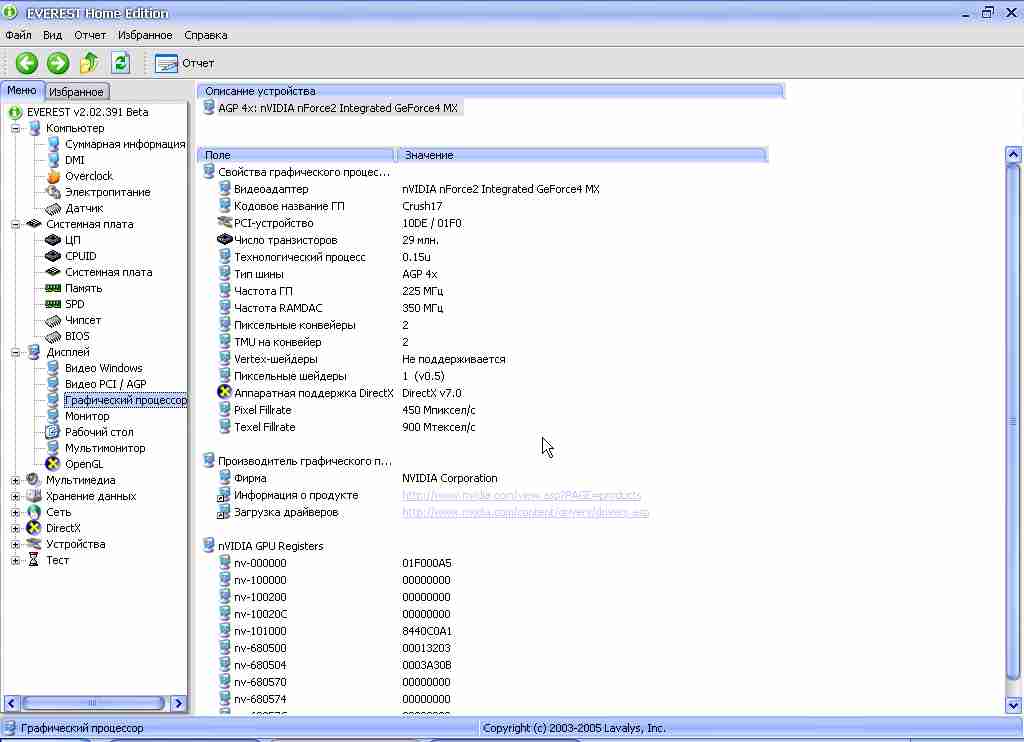Open the Видео Windows tree item
This screenshot has width=1024, height=742.
[103, 368]
